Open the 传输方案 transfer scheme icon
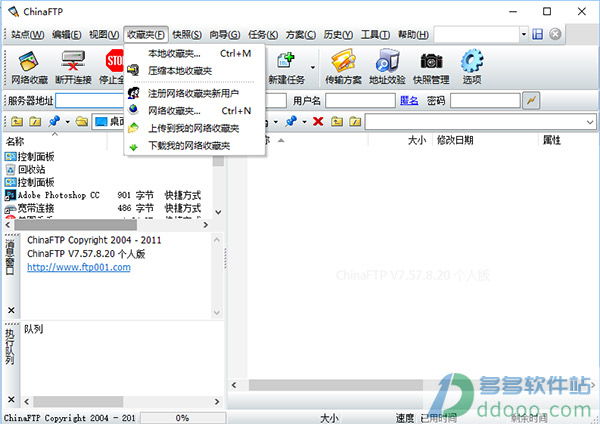Image resolution: width=600 pixels, height=424 pixels. pos(343,67)
